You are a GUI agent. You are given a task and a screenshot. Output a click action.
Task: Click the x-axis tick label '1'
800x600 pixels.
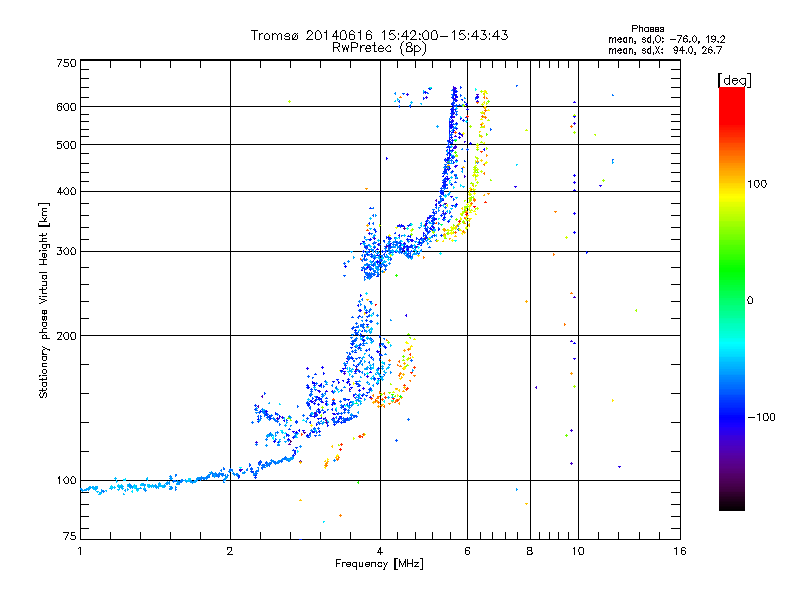pos(80,551)
